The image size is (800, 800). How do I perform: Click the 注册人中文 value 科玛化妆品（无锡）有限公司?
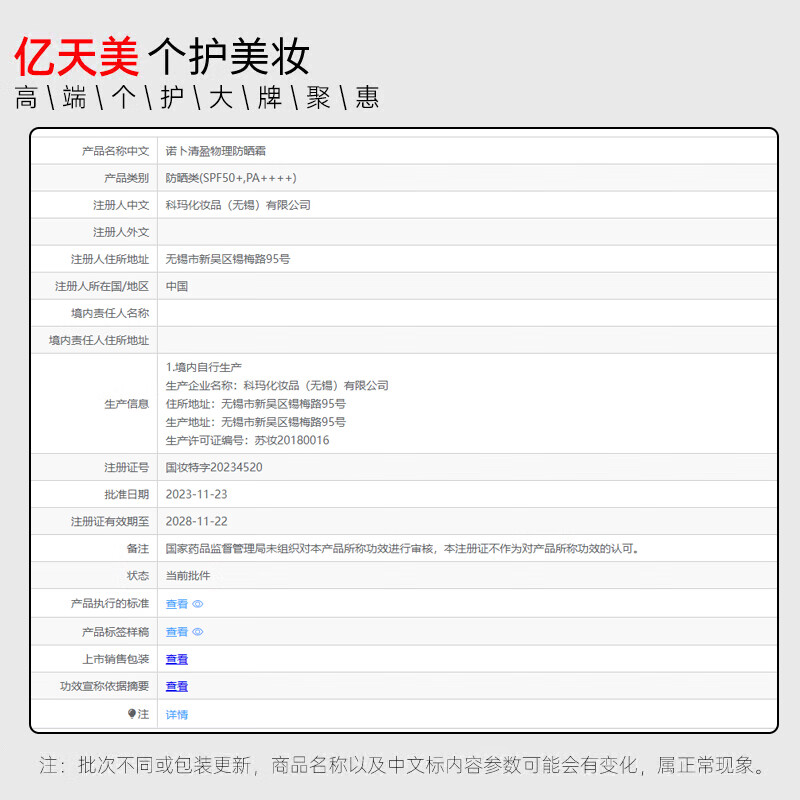coord(238,205)
